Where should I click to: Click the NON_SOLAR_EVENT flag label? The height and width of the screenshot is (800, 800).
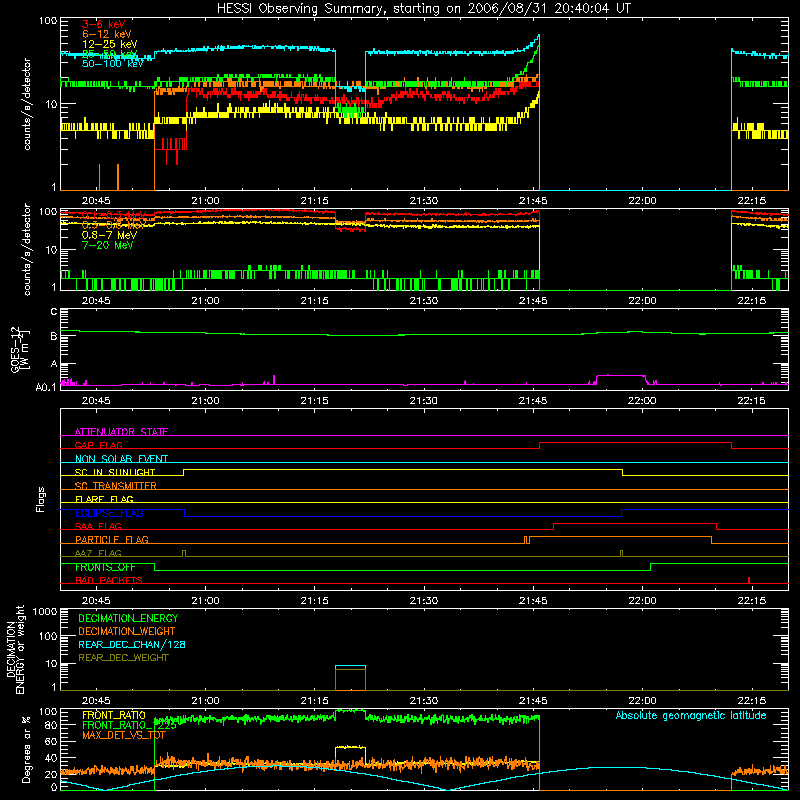coord(121,459)
